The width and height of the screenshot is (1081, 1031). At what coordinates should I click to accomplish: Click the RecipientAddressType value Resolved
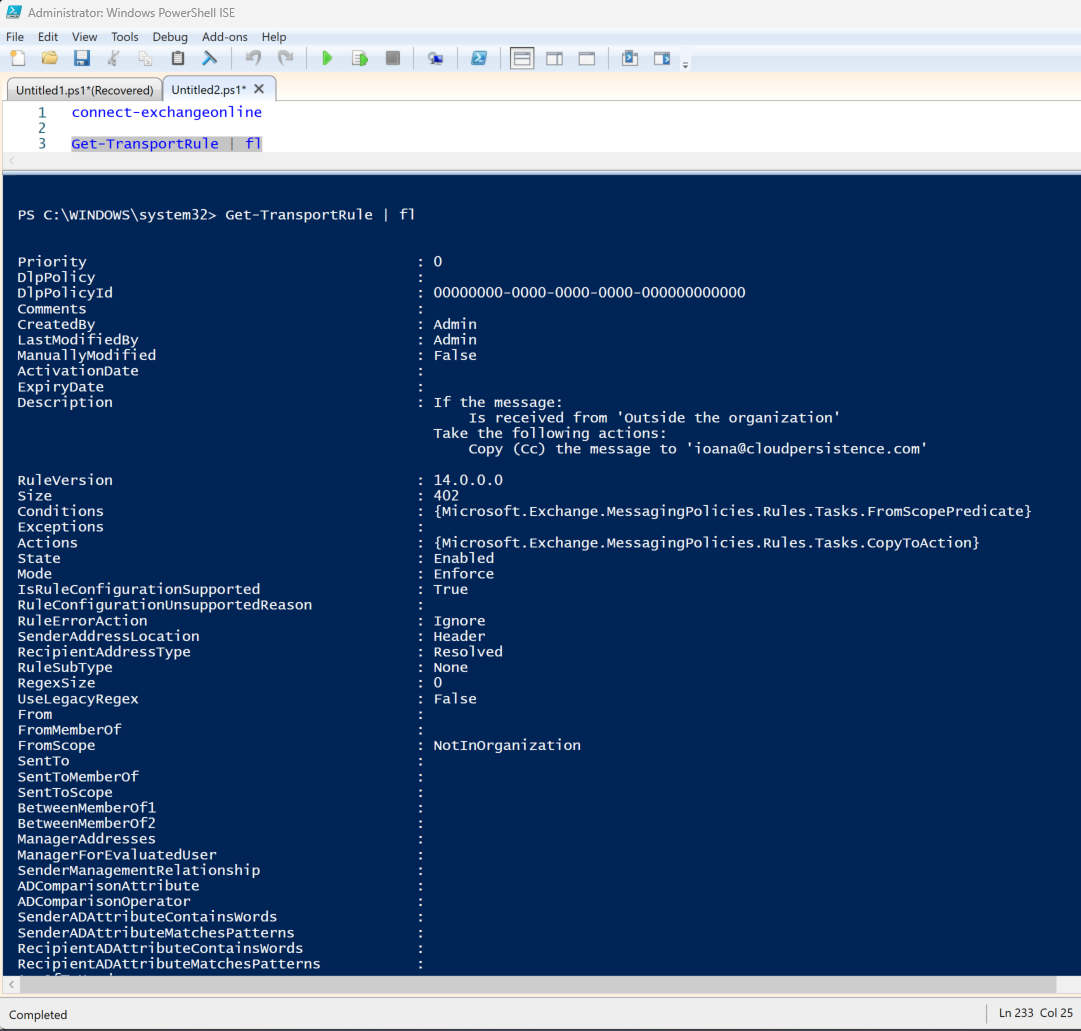pos(468,652)
